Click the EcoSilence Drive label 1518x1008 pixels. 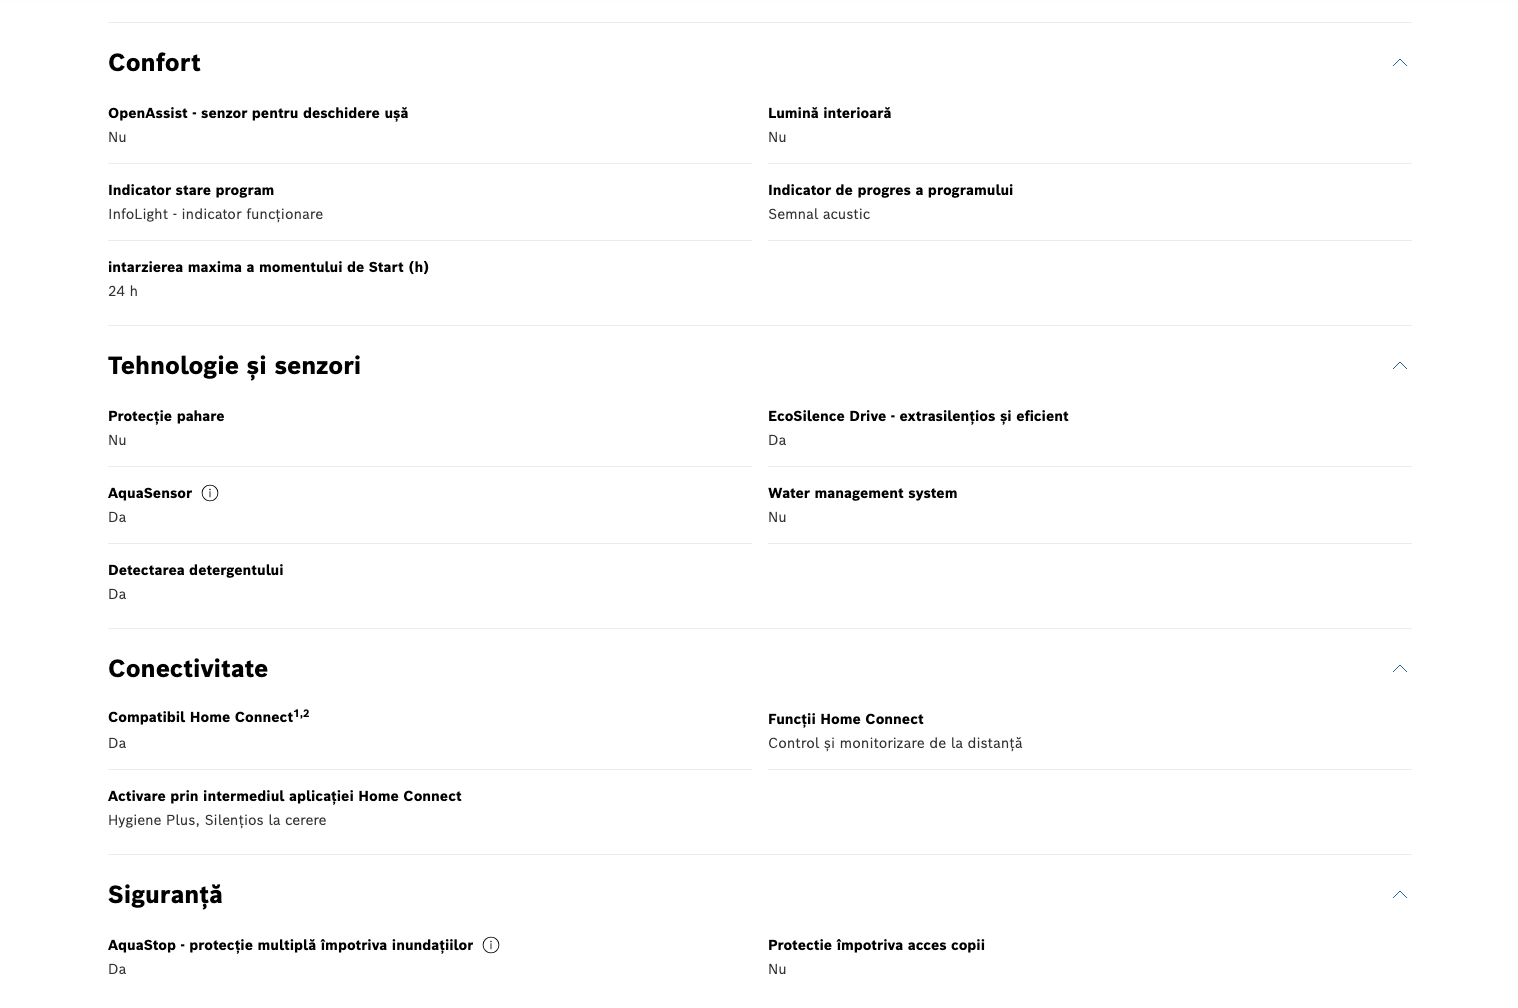(918, 416)
